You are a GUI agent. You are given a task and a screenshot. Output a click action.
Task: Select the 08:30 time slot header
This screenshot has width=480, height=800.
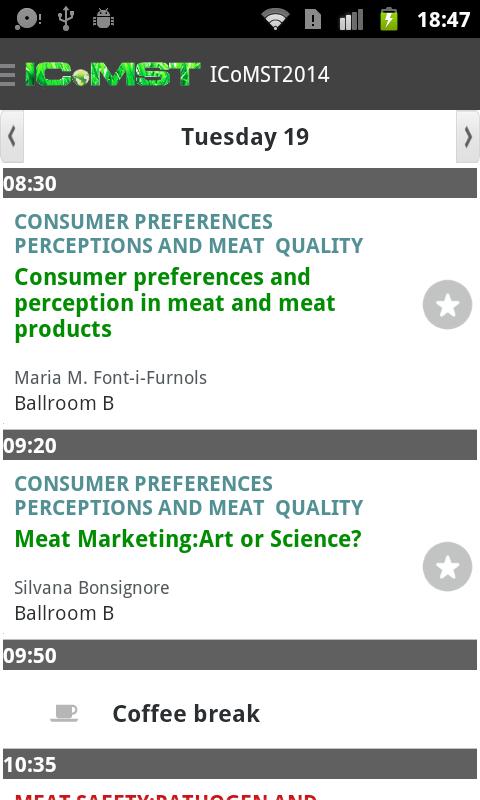240,183
